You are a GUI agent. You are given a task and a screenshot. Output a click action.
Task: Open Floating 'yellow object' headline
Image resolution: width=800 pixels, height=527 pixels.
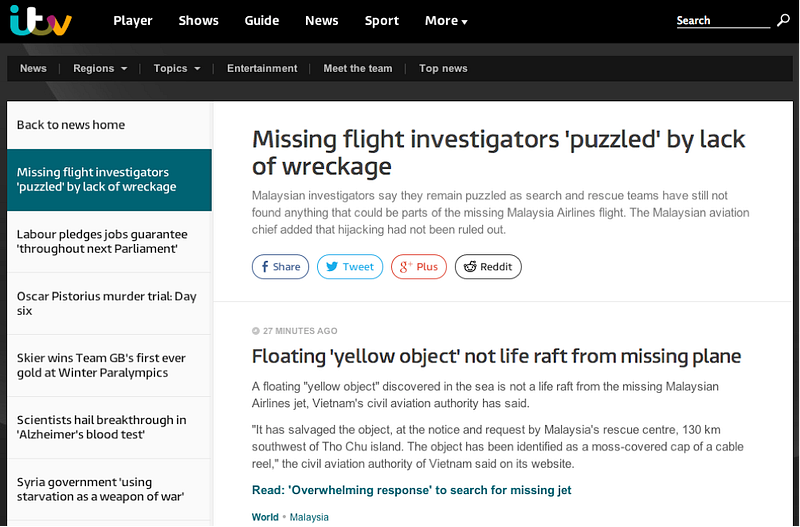click(496, 356)
